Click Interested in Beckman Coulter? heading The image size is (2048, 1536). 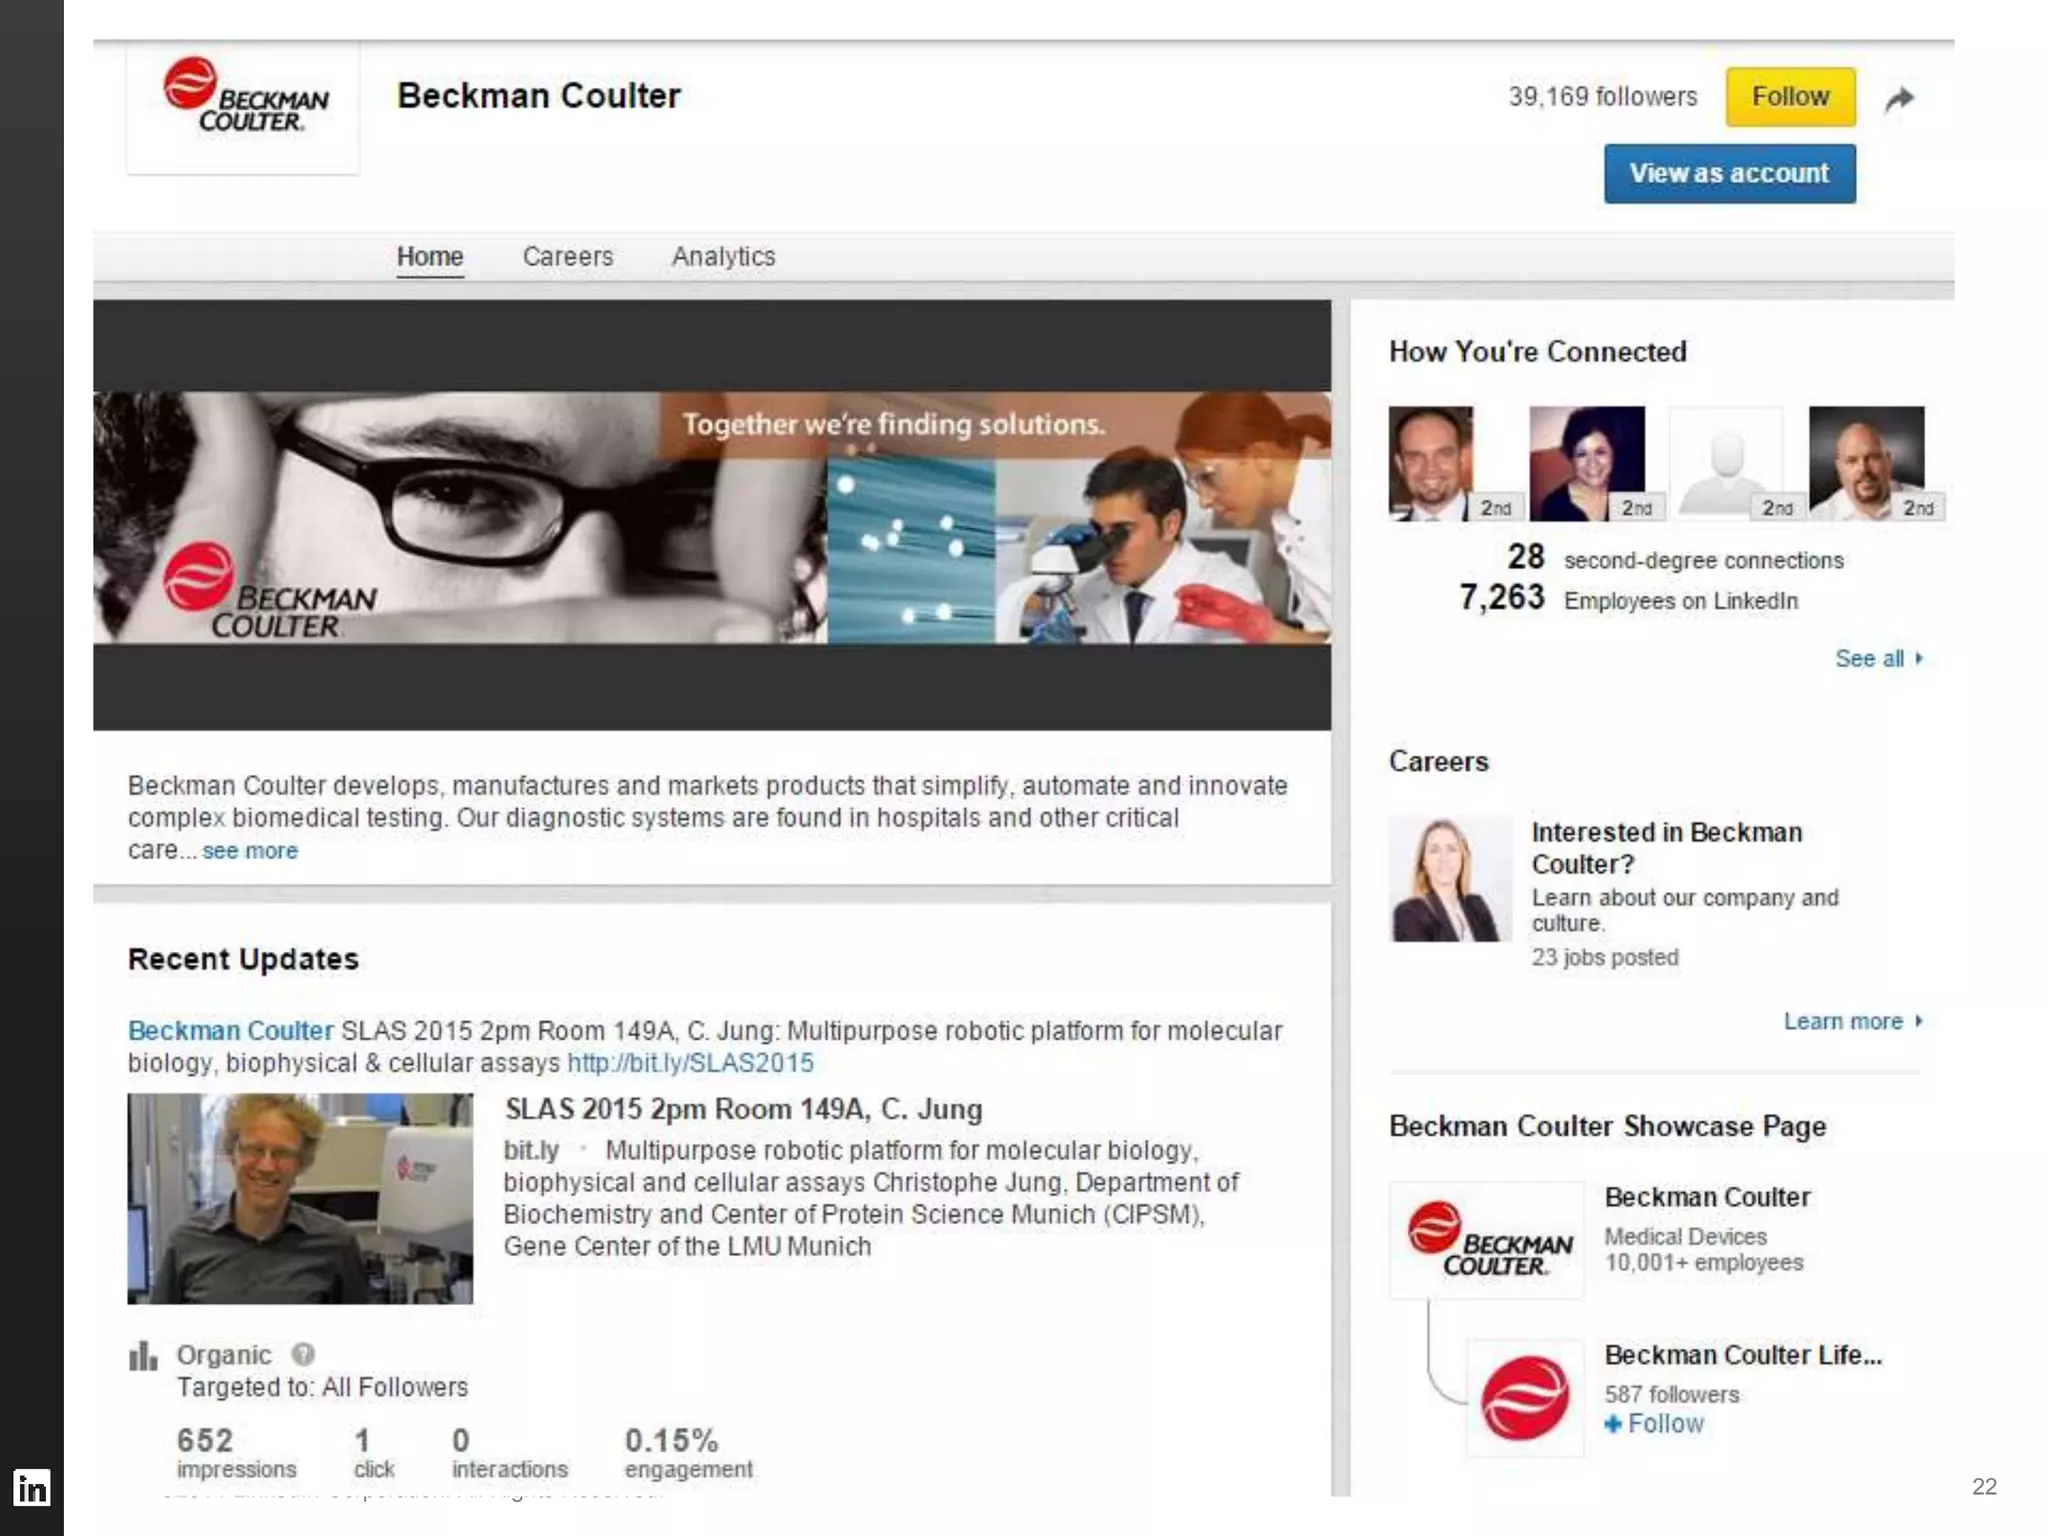tap(1667, 848)
